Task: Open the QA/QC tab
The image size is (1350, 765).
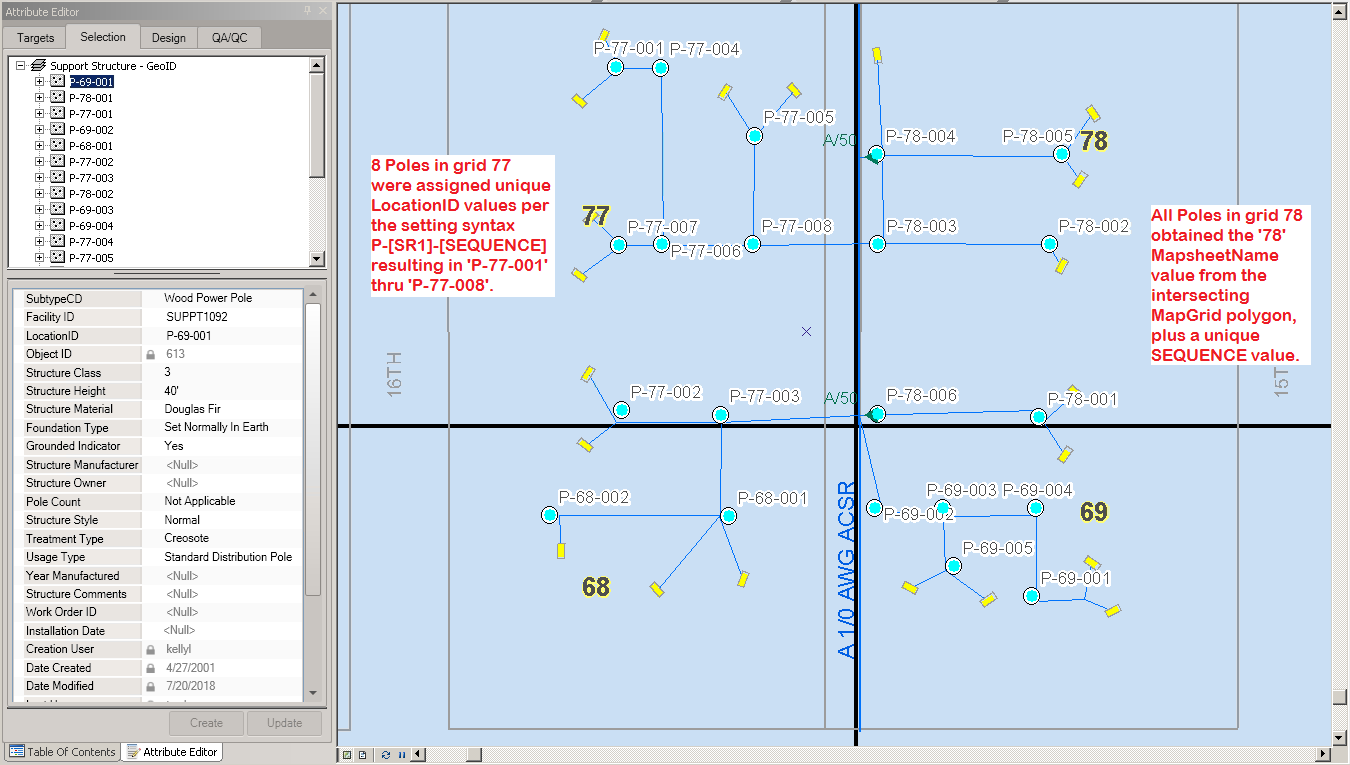Action: (228, 37)
